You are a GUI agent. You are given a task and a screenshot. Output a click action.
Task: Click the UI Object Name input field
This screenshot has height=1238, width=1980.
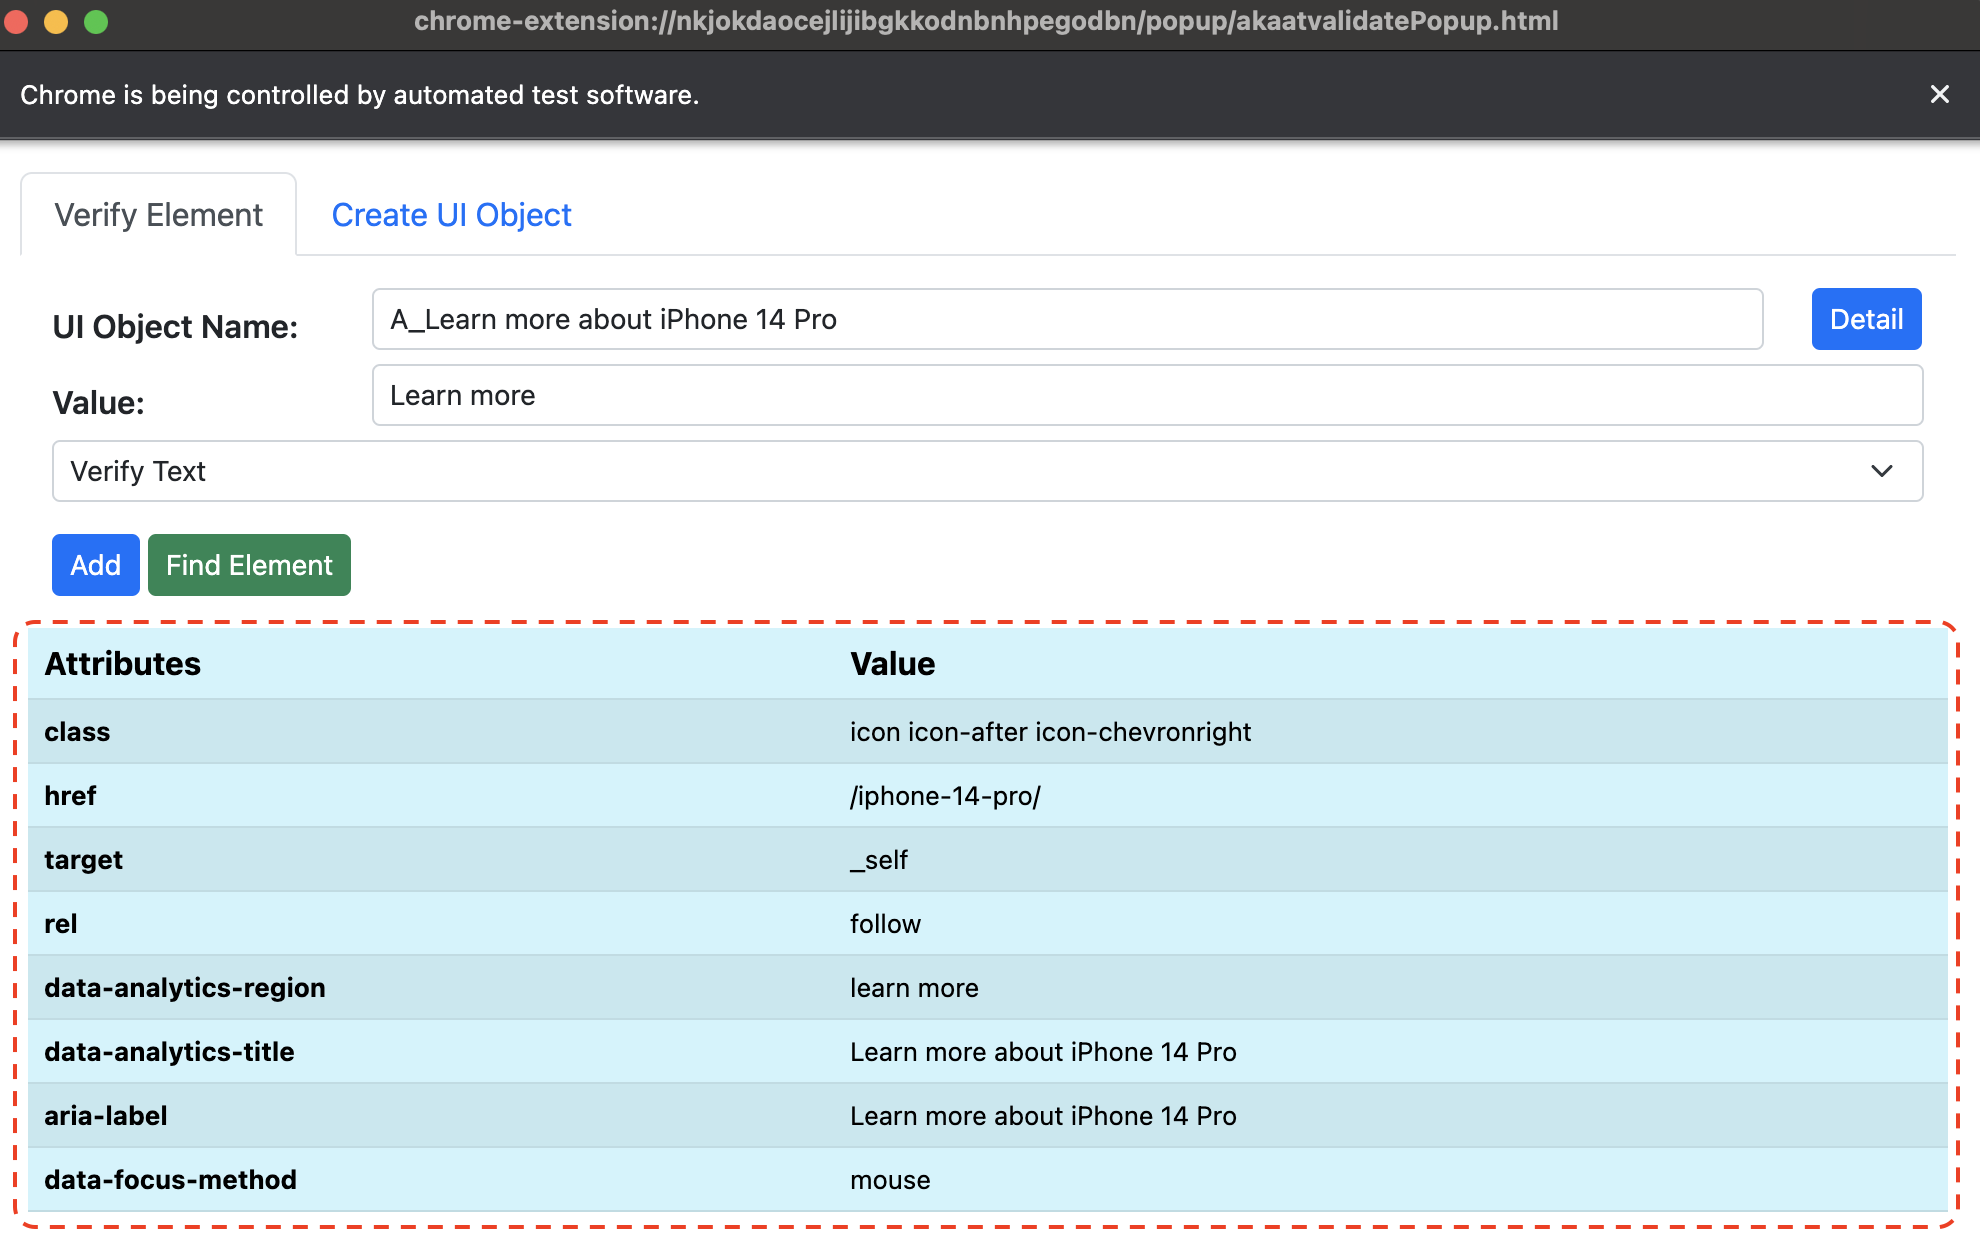click(1067, 319)
